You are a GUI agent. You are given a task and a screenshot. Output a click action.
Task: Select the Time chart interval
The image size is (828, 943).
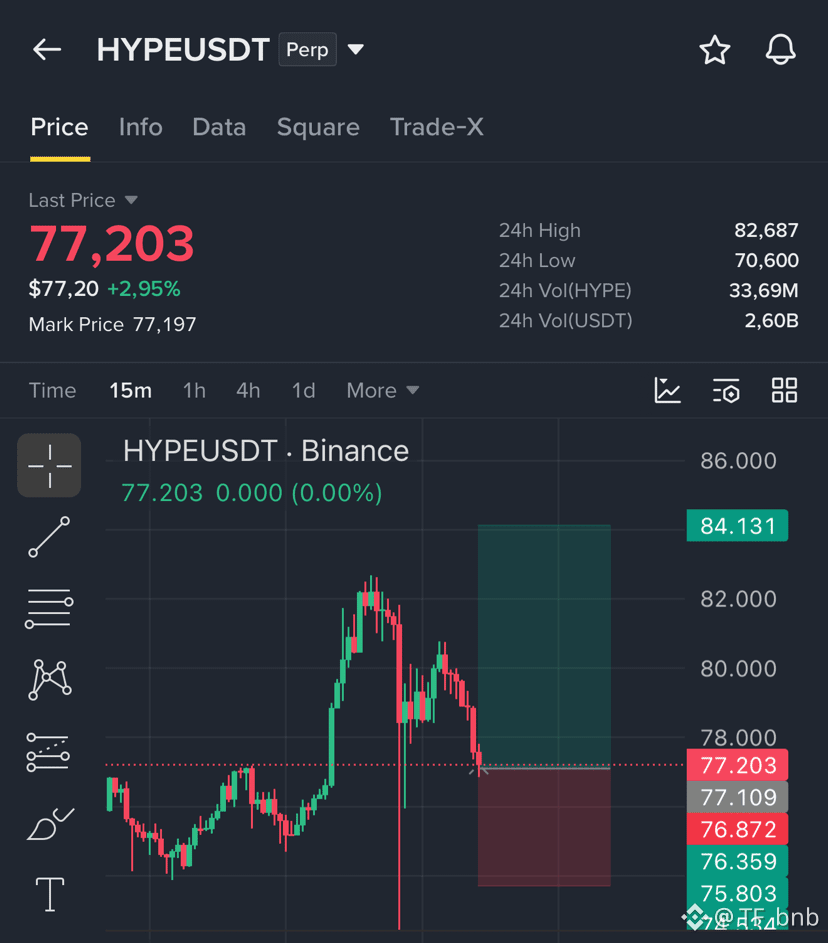click(x=52, y=390)
